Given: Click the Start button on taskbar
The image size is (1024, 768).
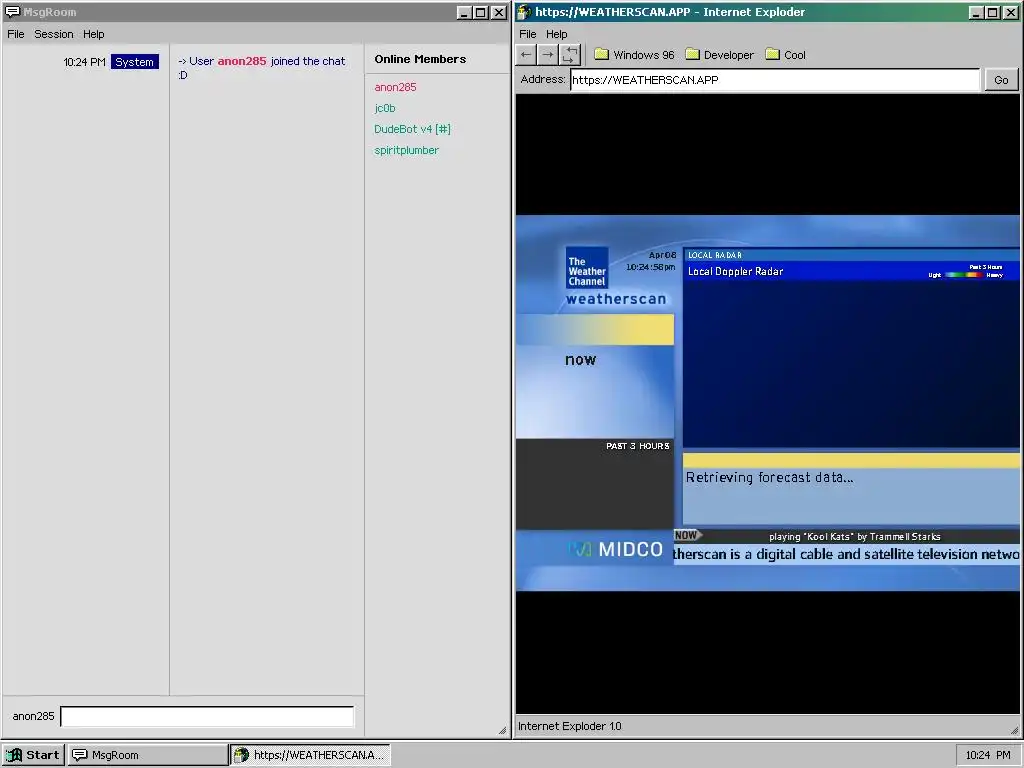Looking at the screenshot, I should (x=33, y=755).
